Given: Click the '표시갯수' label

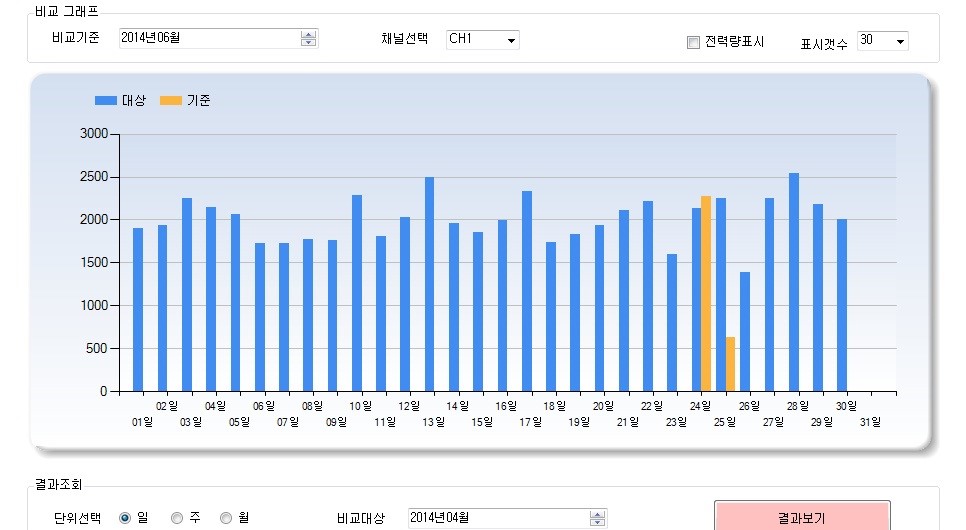Looking at the screenshot, I should coord(824,44).
